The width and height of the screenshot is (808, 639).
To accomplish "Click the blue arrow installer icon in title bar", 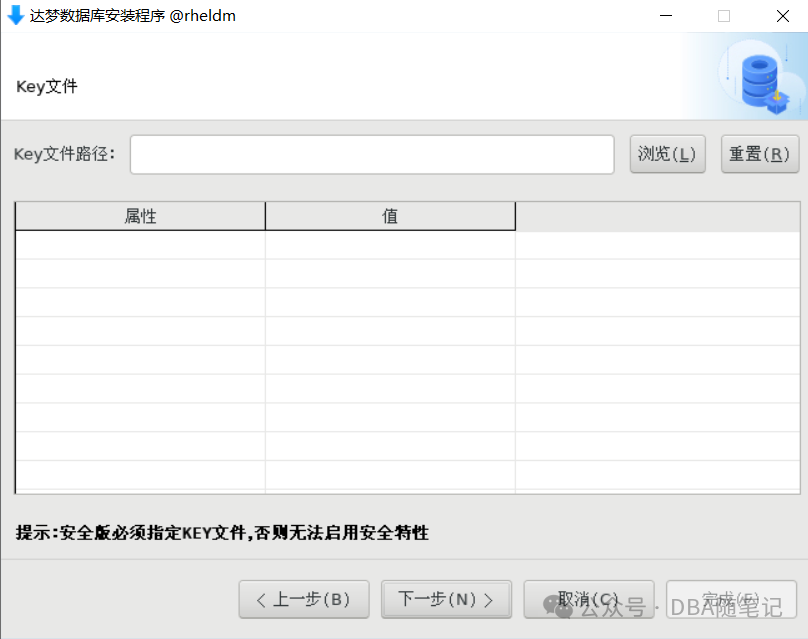I will click(16, 15).
